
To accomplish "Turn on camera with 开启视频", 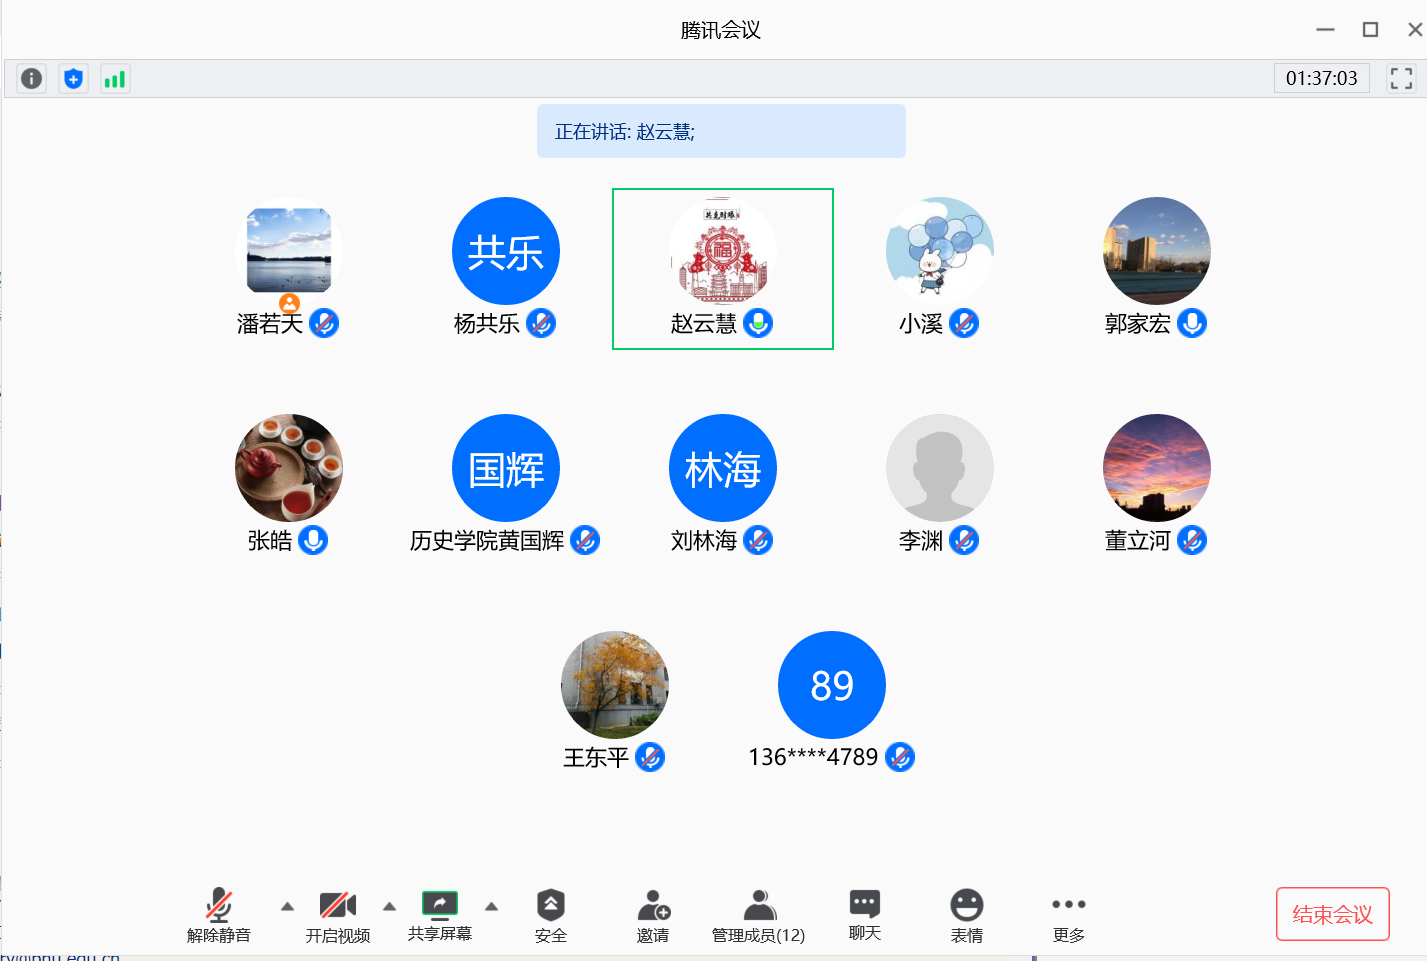I will 337,915.
